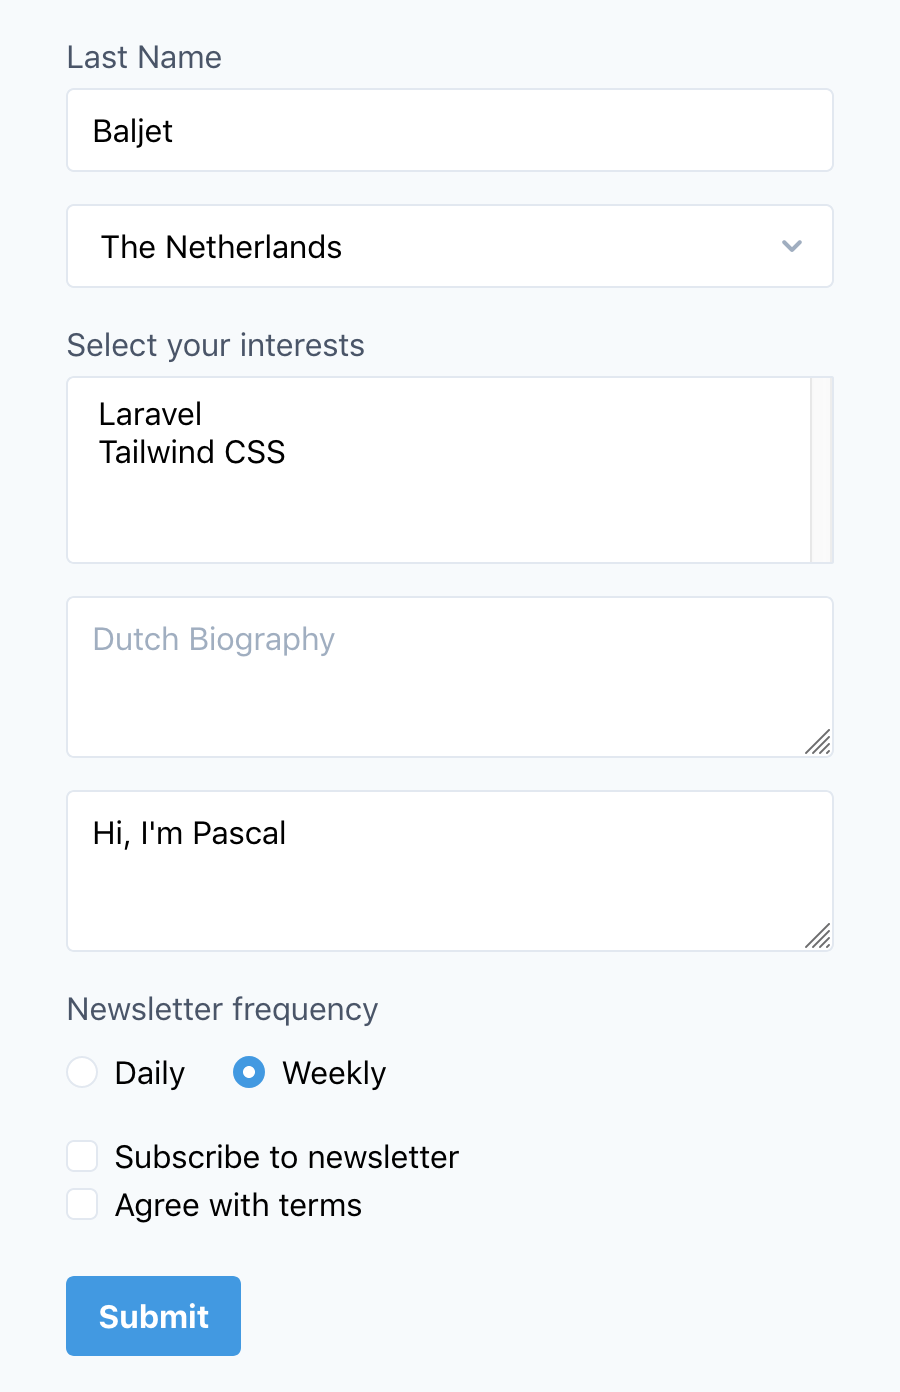Click the "Select your interests" label
This screenshot has width=900, height=1392.
215,345
